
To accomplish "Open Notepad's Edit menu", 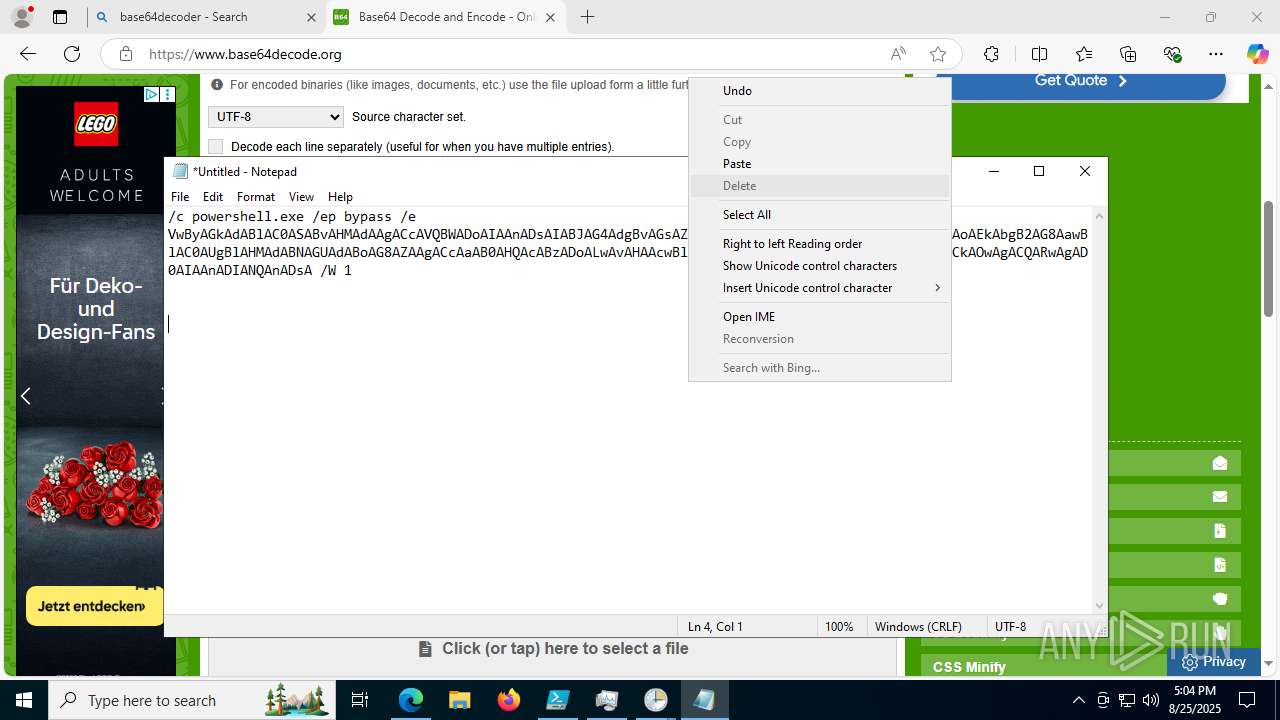I will pos(213,197).
